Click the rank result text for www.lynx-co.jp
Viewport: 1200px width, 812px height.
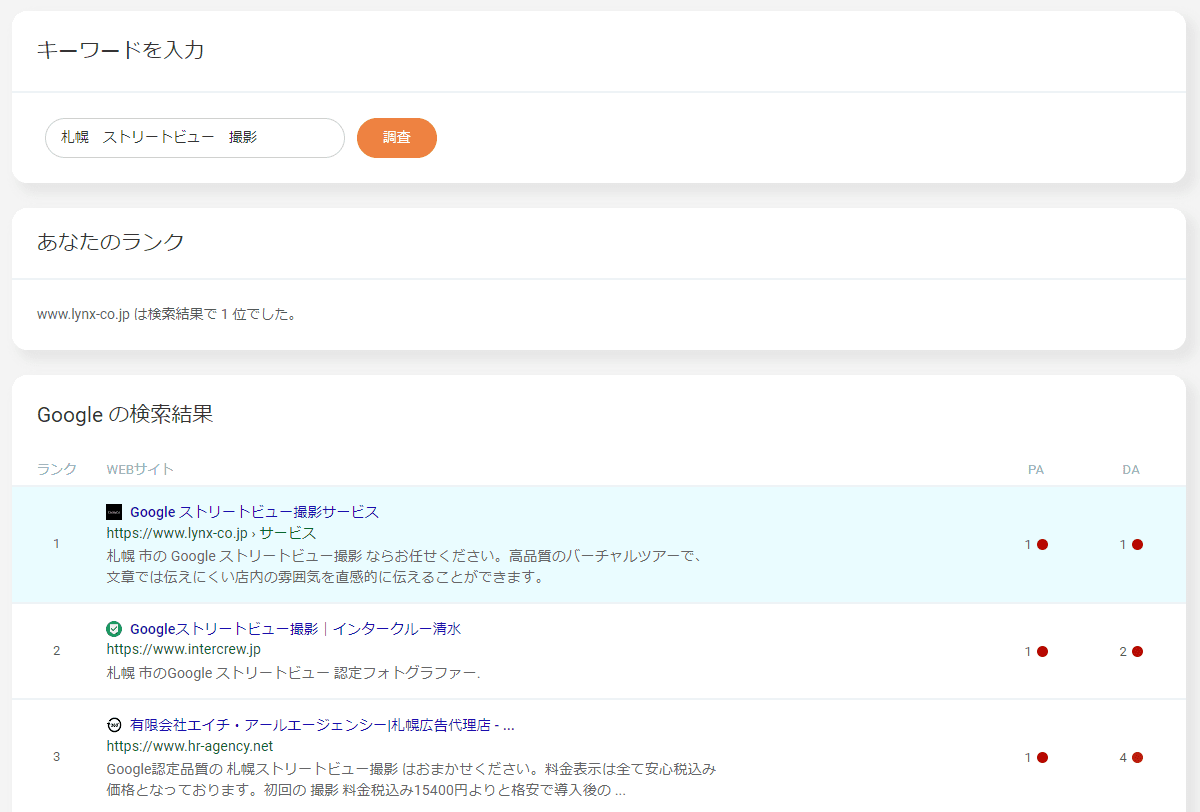tap(167, 314)
